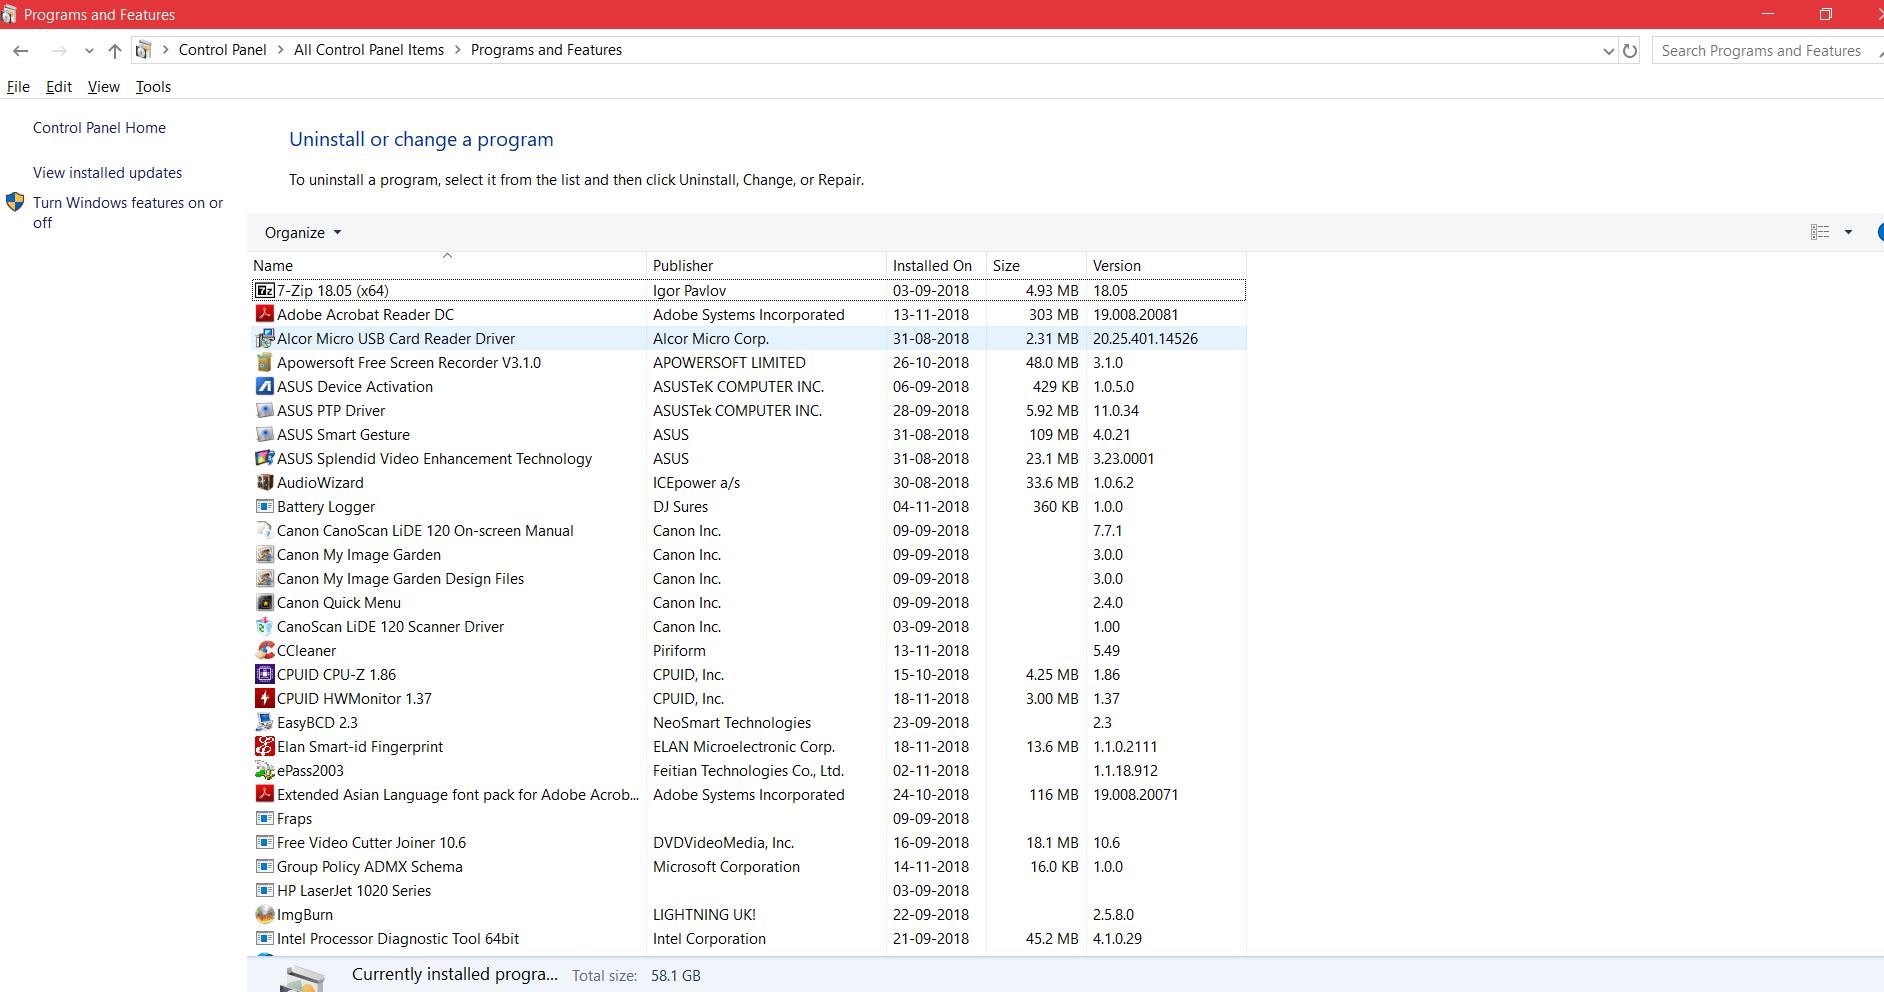Image resolution: width=1884 pixels, height=992 pixels.
Task: Click the Elan Smart-id Fingerprint icon
Action: 265,746
